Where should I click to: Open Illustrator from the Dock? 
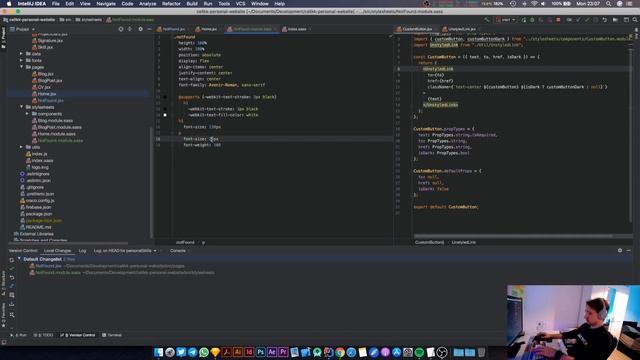pyautogui.click(x=238, y=352)
